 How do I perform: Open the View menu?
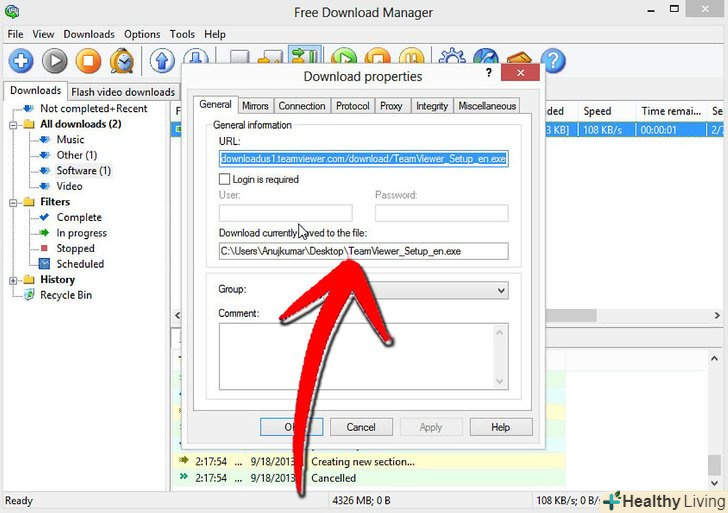[43, 34]
